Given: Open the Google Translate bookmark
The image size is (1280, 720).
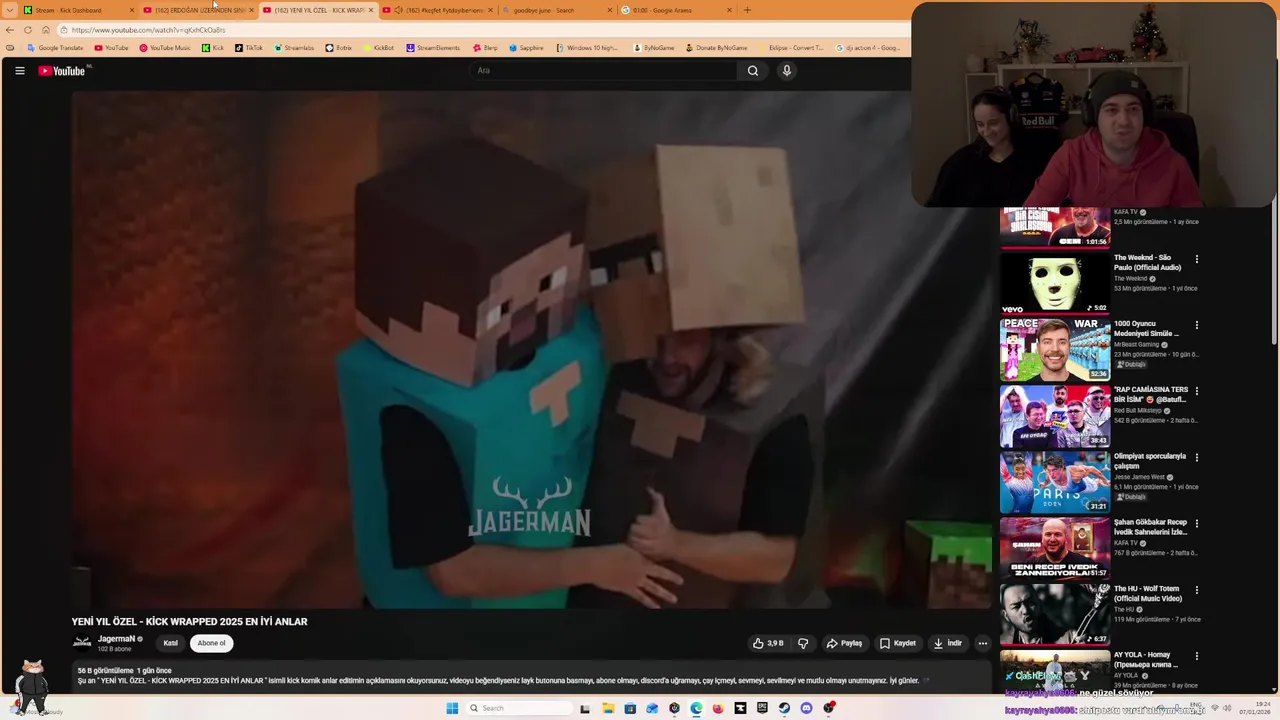Looking at the screenshot, I should [x=55, y=48].
